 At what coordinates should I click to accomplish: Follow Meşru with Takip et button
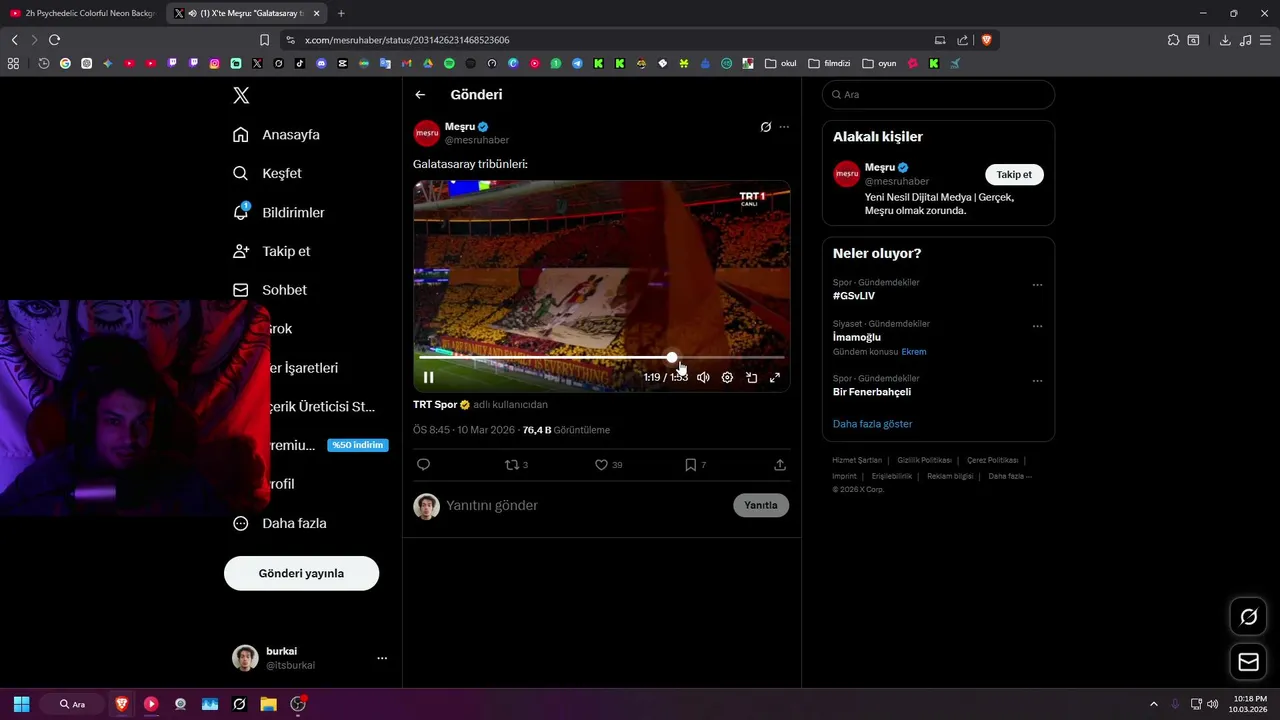[x=1014, y=174]
